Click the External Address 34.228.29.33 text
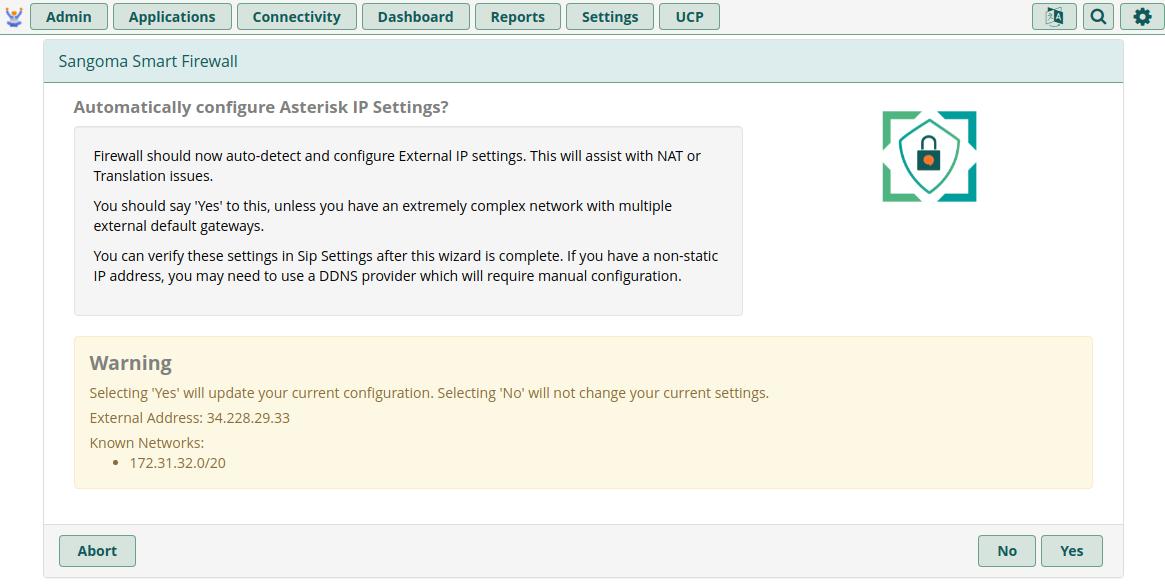Viewport: 1165px width, 588px height. point(190,418)
